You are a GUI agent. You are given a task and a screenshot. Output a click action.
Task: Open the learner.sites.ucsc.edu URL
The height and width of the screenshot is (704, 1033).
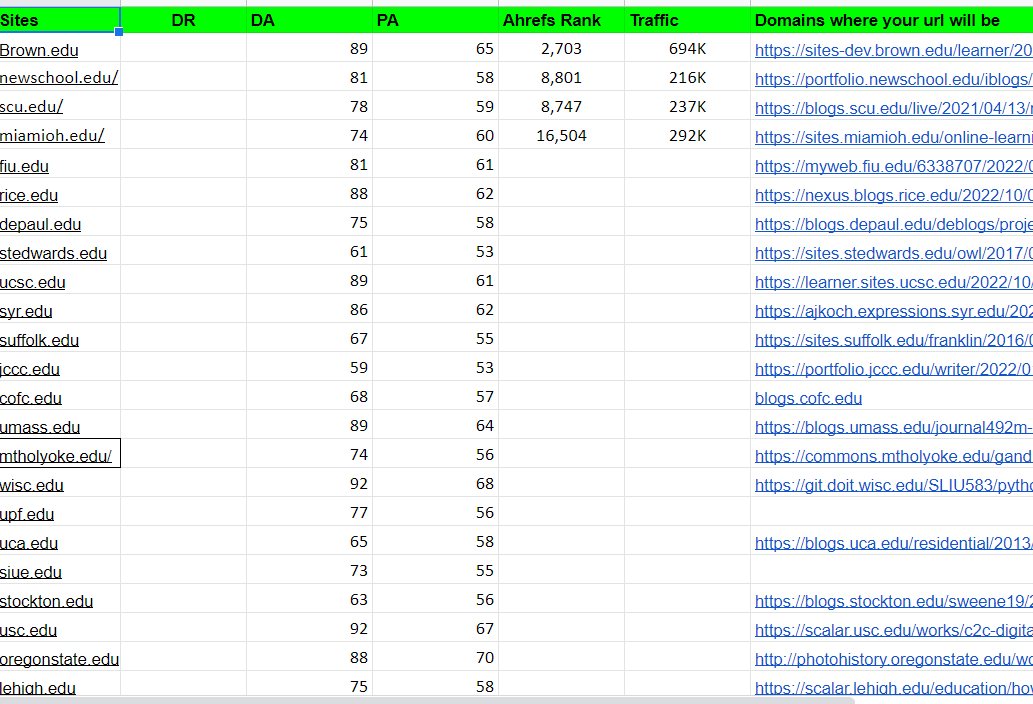[x=893, y=282]
